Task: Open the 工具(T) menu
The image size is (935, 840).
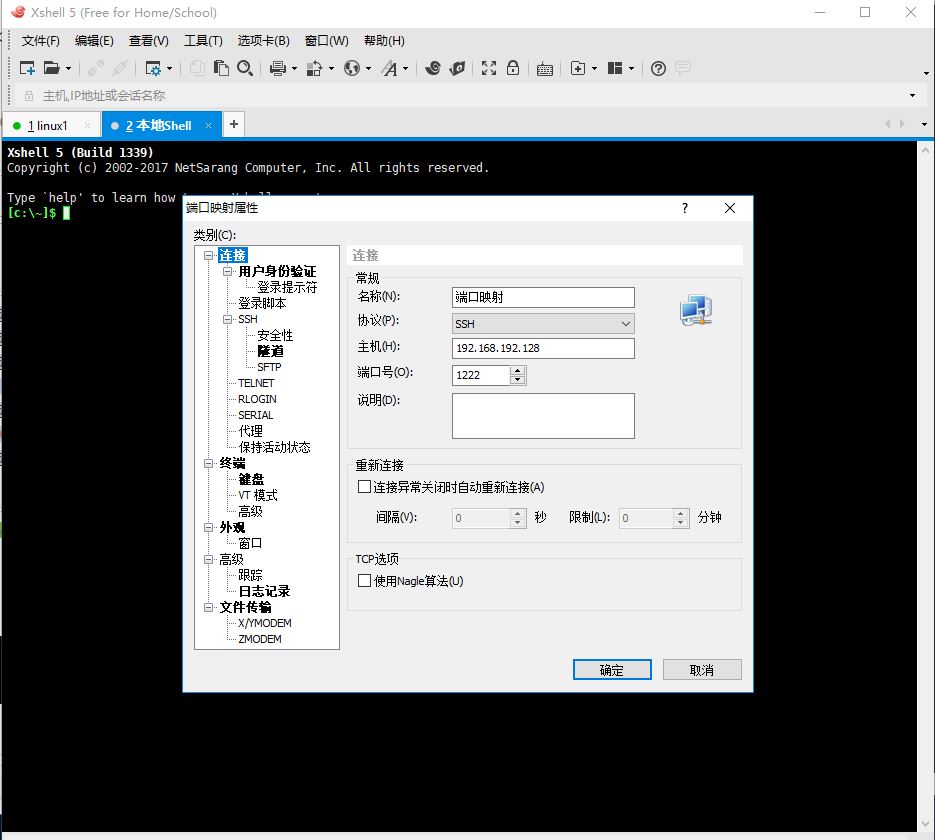Action: pyautogui.click(x=203, y=41)
